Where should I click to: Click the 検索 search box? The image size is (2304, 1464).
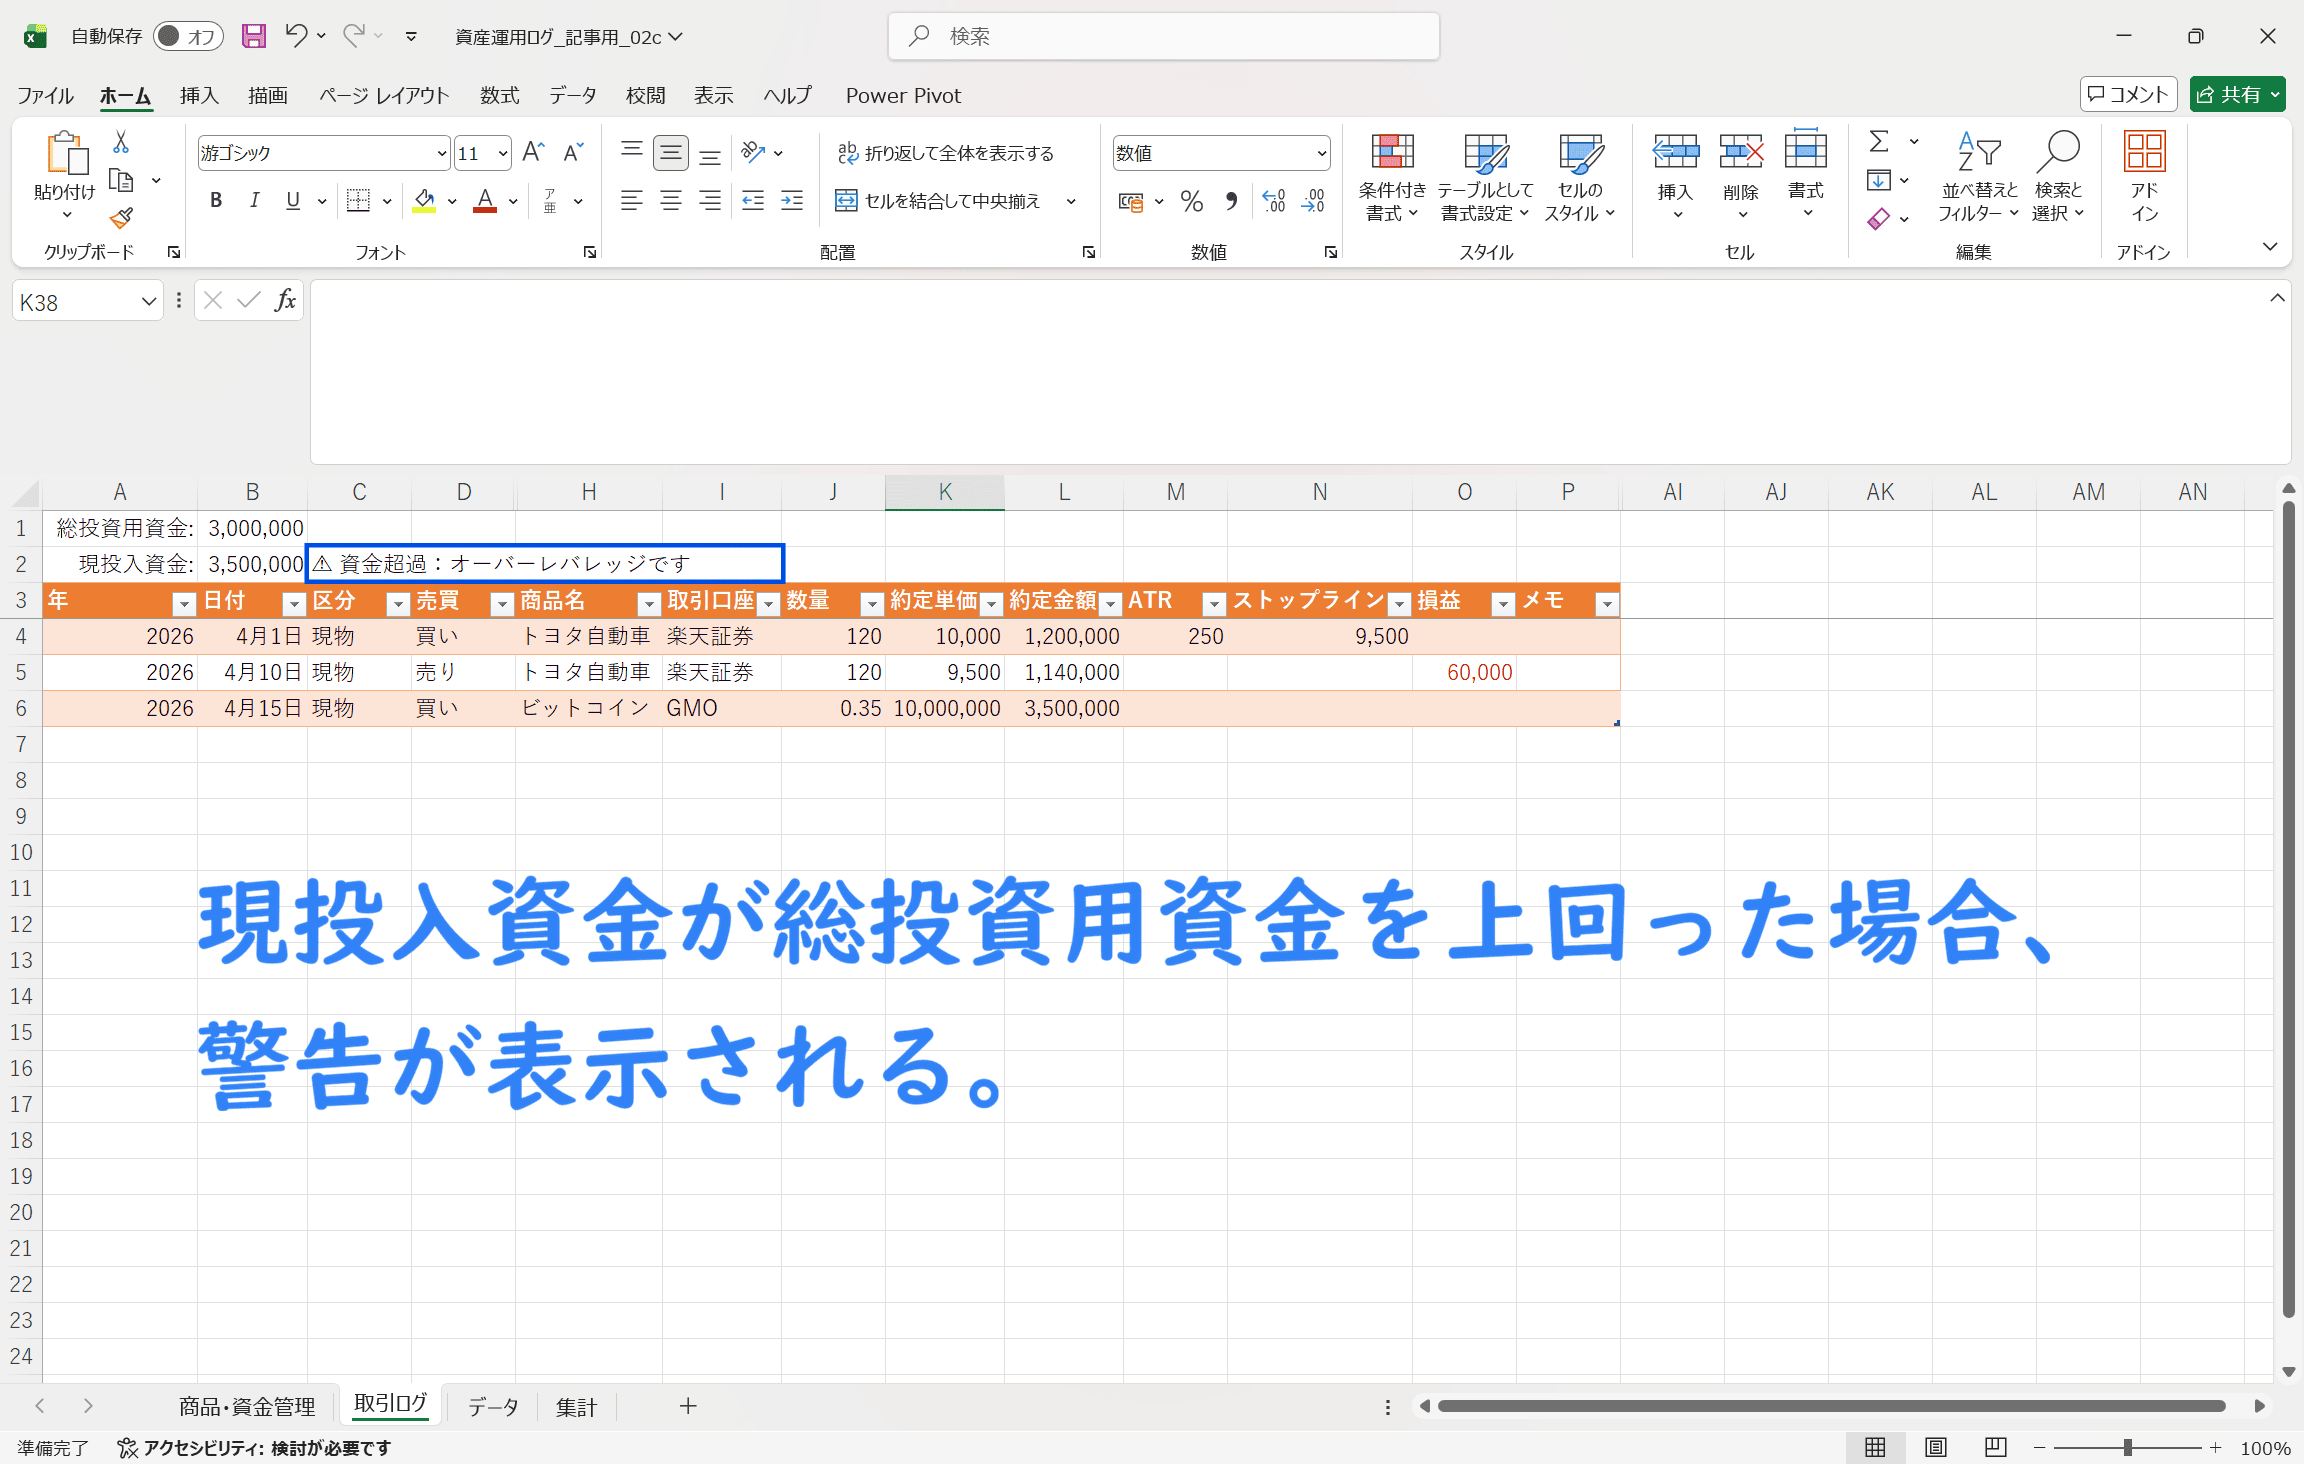[x=1163, y=36]
